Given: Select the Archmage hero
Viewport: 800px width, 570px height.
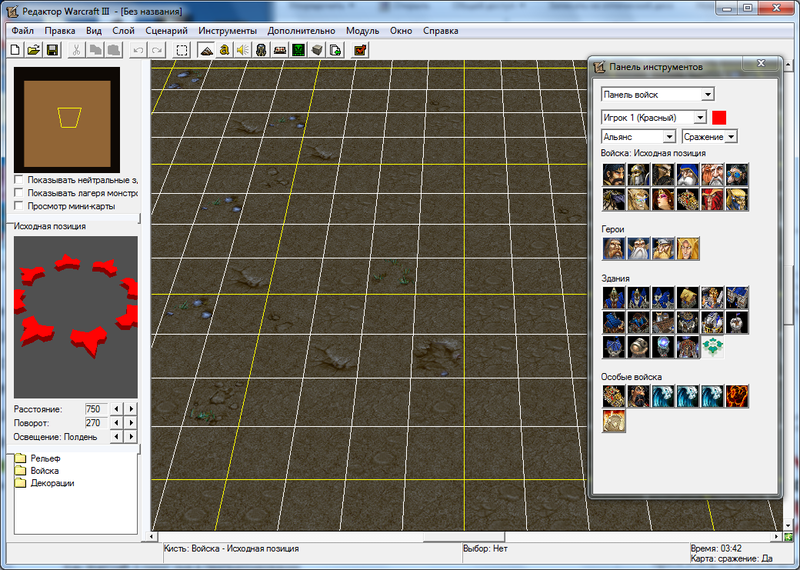Looking at the screenshot, I should 638,249.
